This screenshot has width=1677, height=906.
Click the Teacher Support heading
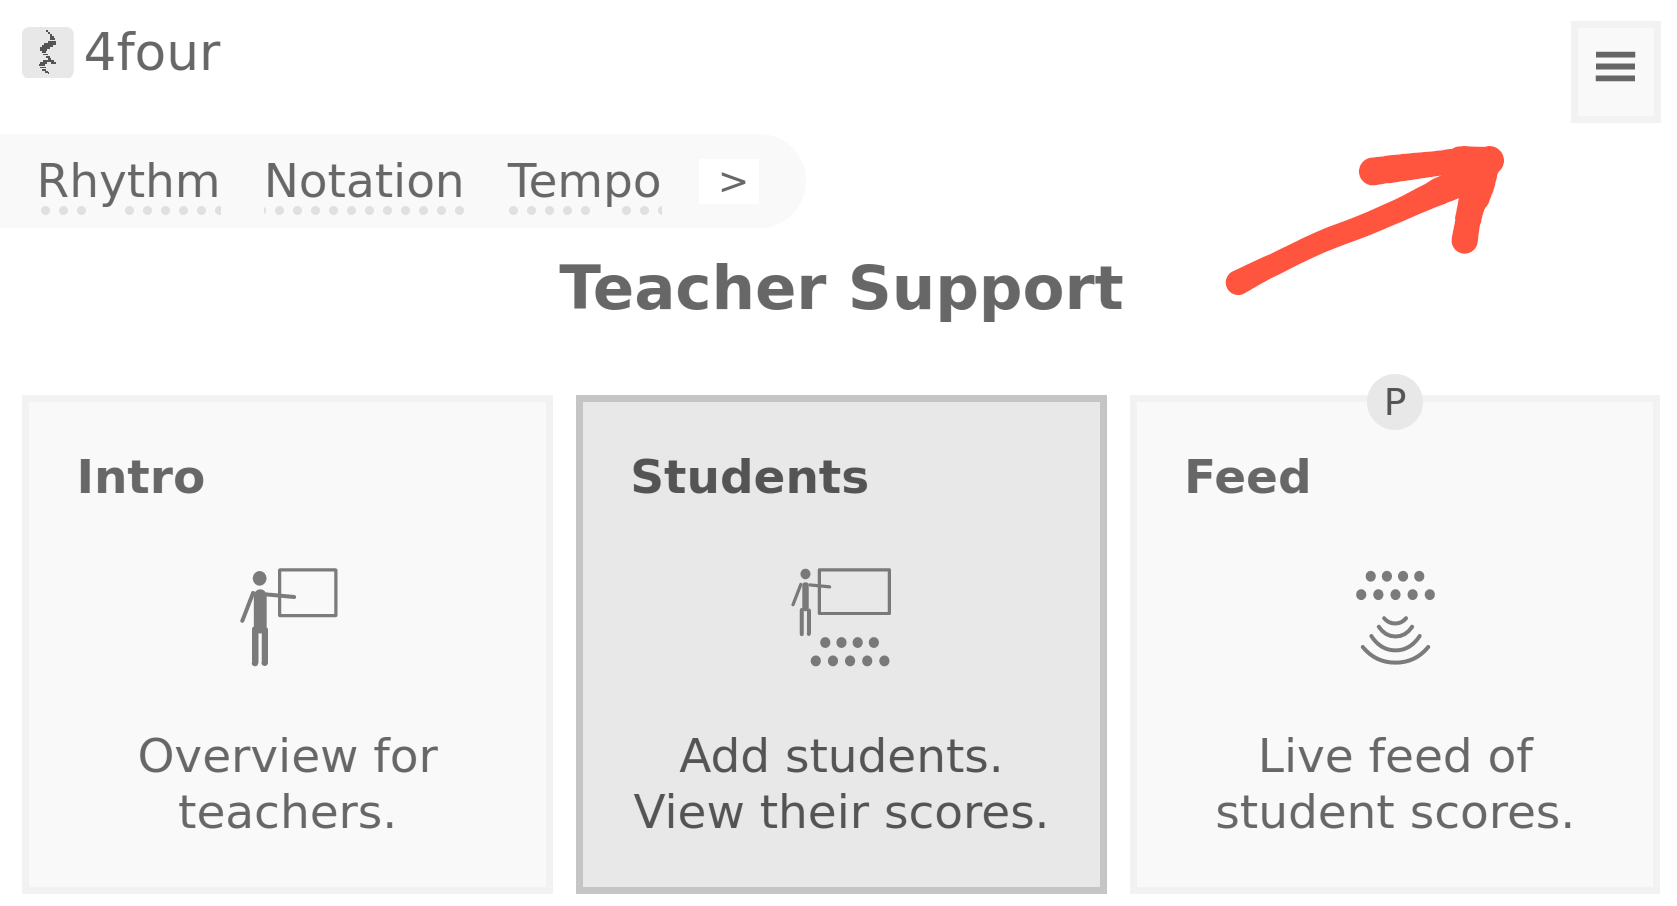[841, 288]
